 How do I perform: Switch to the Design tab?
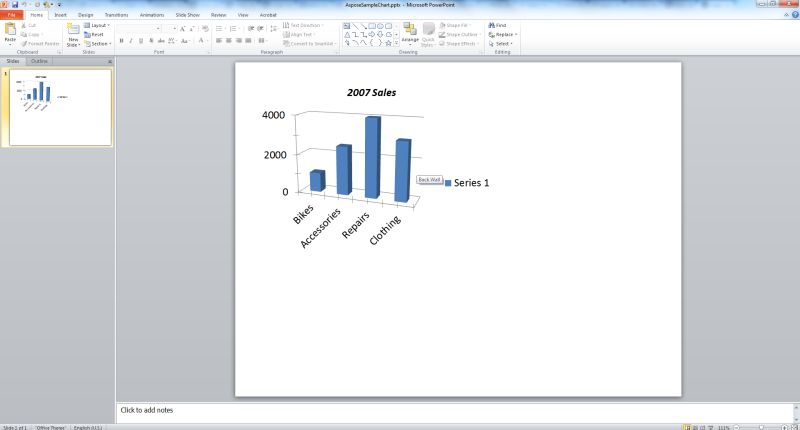(85, 15)
